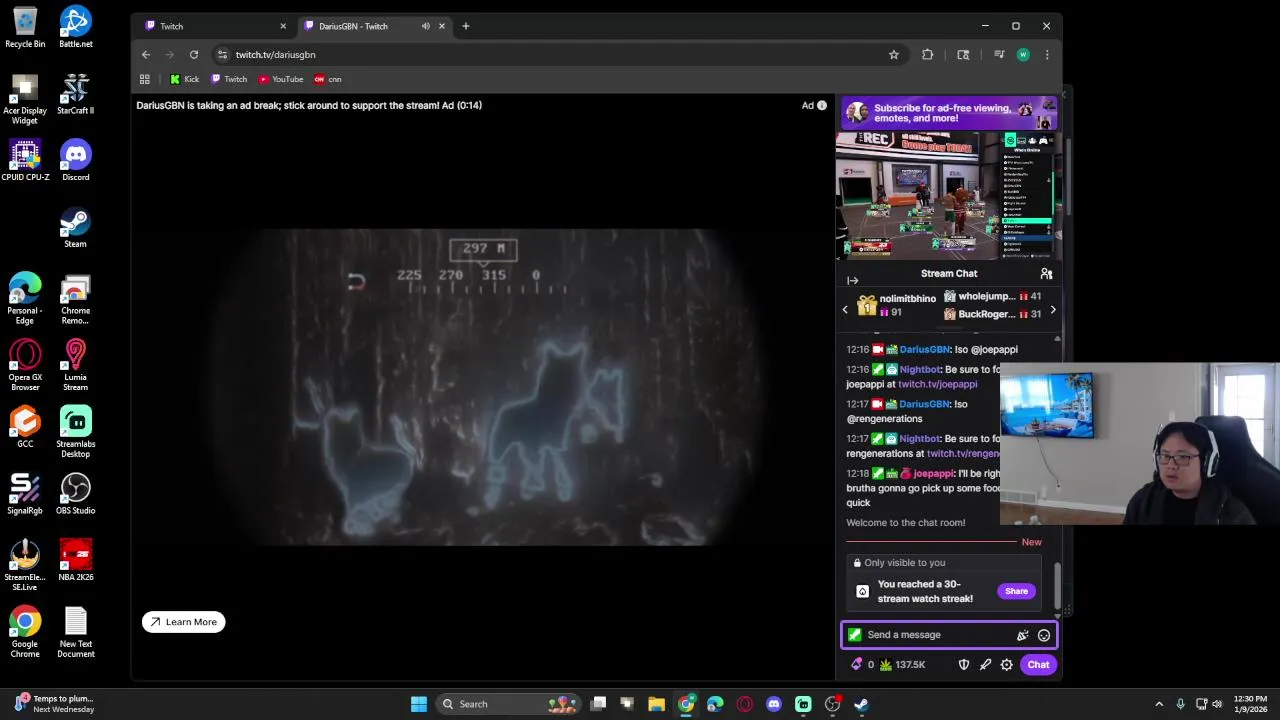Open the channel points balance 137.5K

coord(903,664)
